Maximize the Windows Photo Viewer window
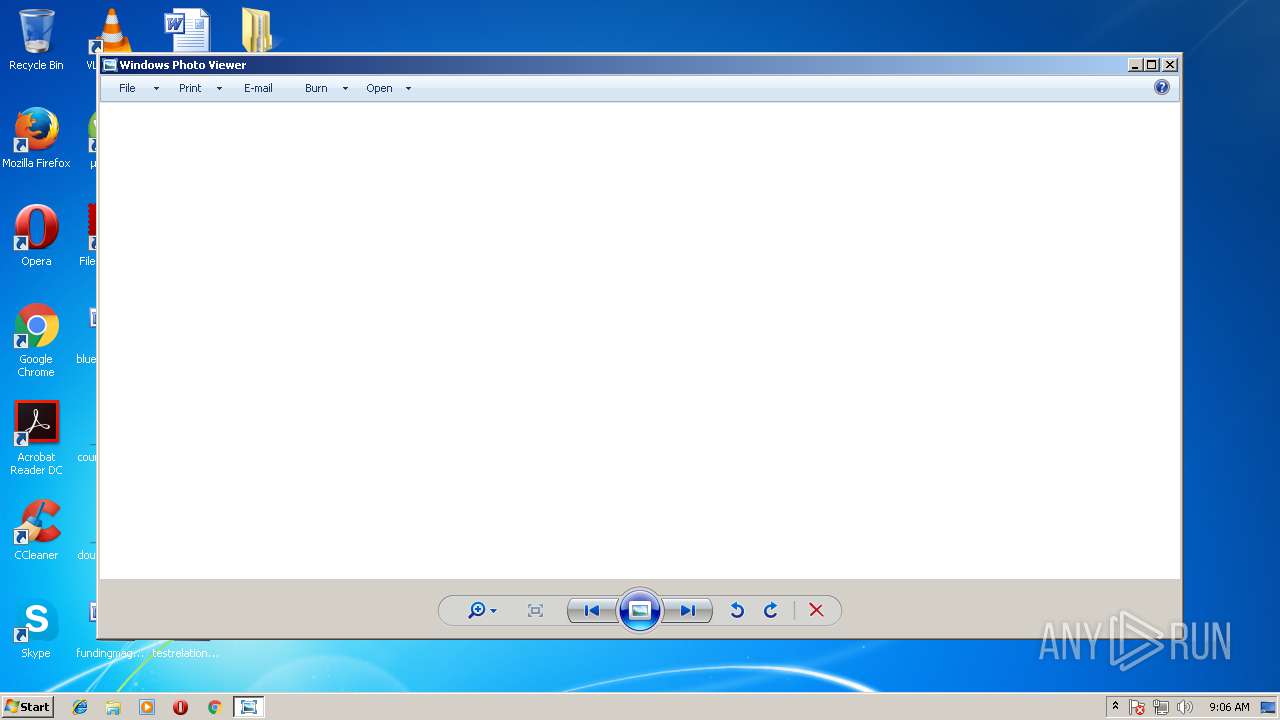The width and height of the screenshot is (1280, 720). coord(1152,65)
